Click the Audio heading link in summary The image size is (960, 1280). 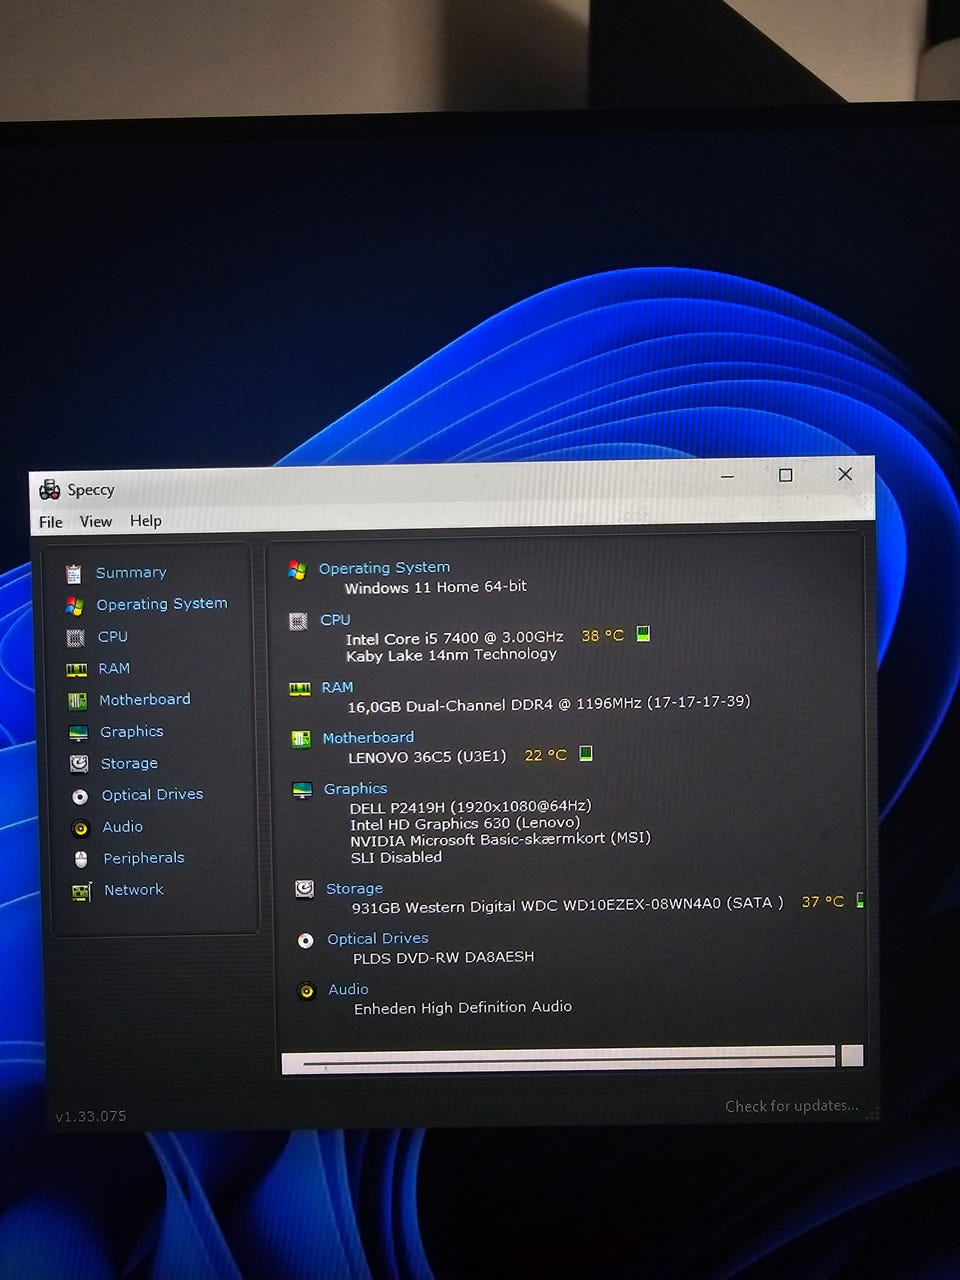(x=348, y=990)
